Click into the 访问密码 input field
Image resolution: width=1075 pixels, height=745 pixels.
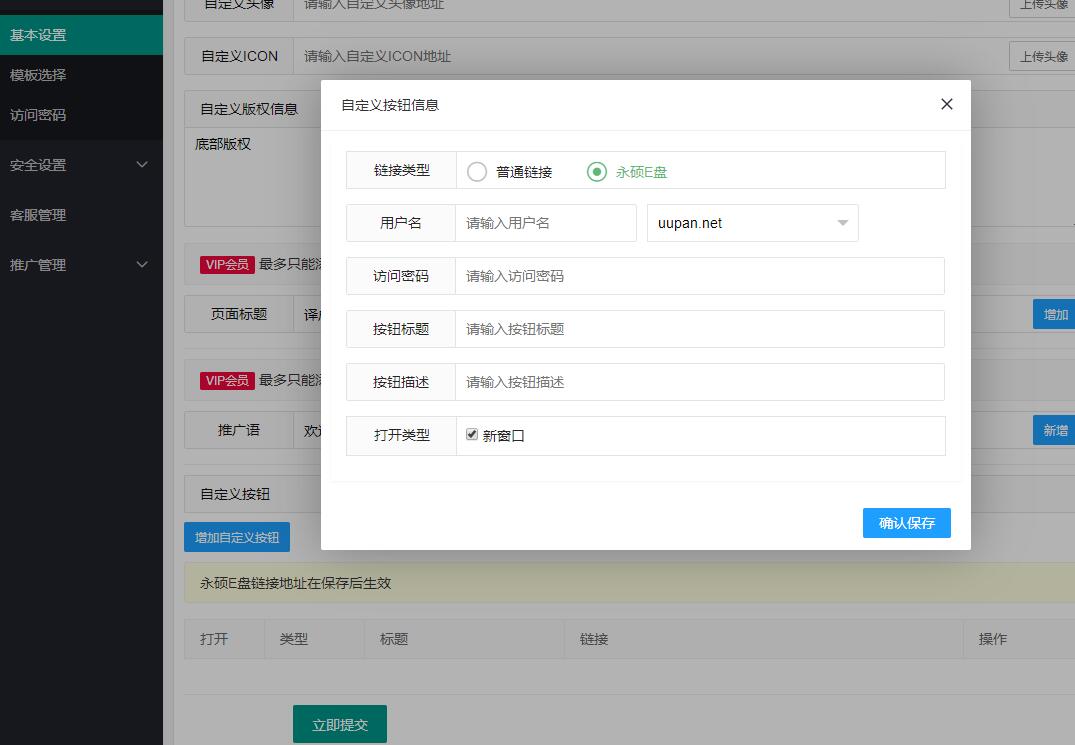(x=699, y=276)
